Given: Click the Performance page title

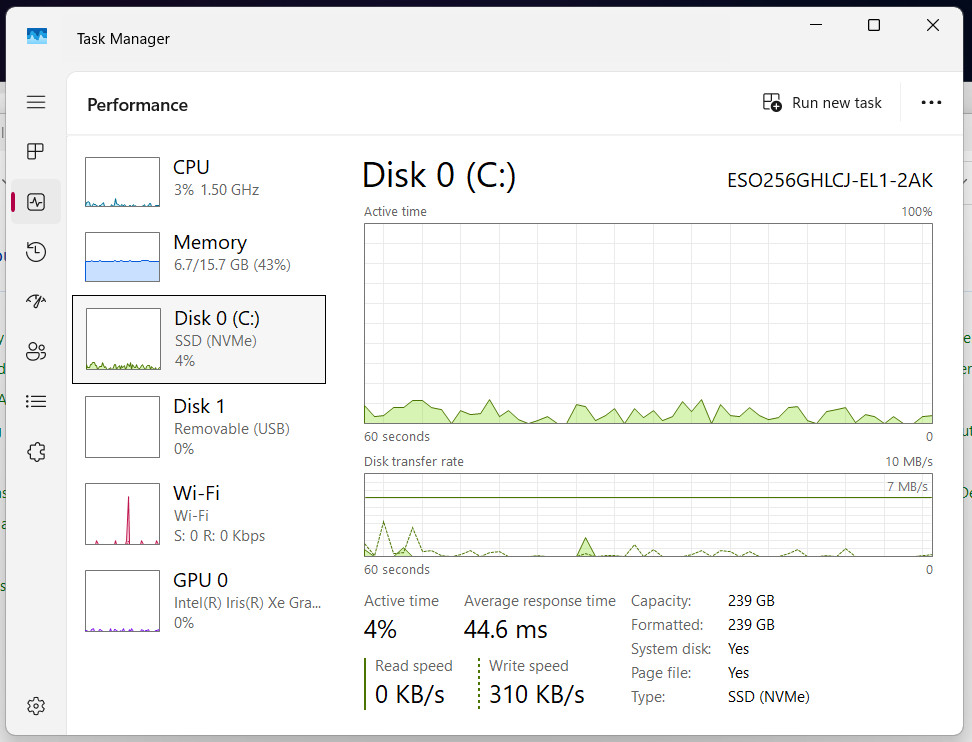Looking at the screenshot, I should click(x=137, y=105).
